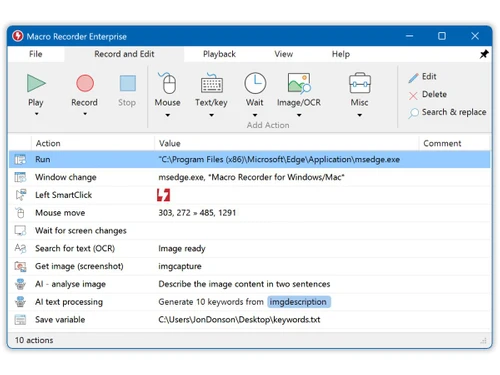Select the 'Mouse move' action text
500x375 pixels.
pos(60,213)
